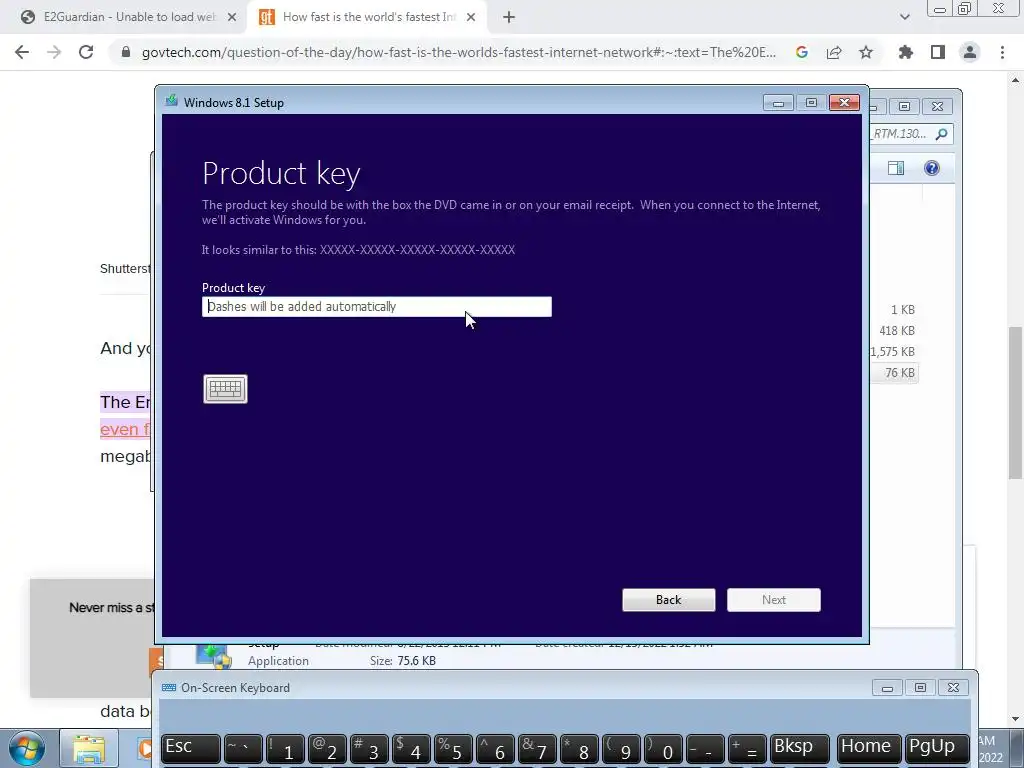Image resolution: width=1024 pixels, height=768 pixels.
Task: Click the PgUp key on On-Screen Keyboard
Action: 936,749
